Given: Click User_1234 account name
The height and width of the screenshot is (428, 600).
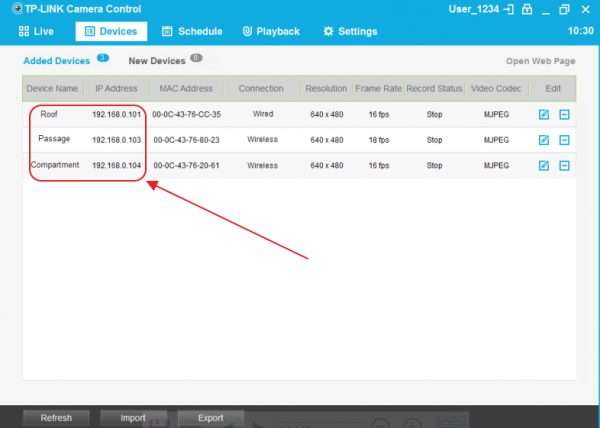Looking at the screenshot, I should click(x=474, y=9).
